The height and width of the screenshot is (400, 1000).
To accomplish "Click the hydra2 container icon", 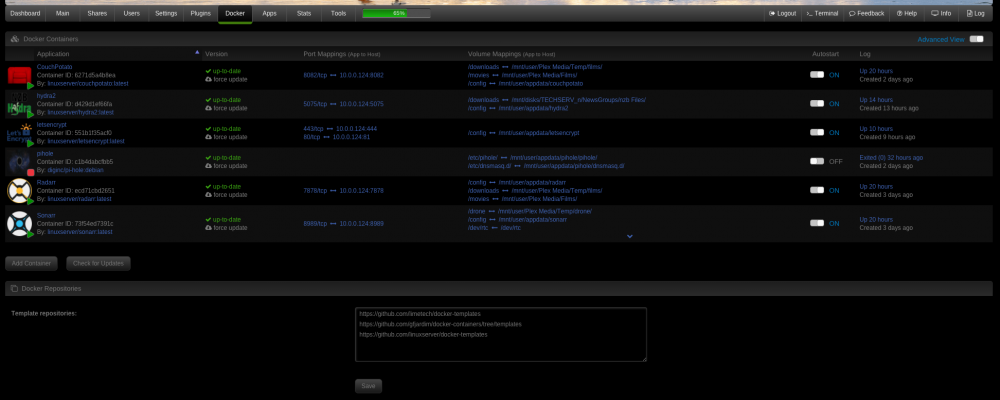I will click(19, 104).
